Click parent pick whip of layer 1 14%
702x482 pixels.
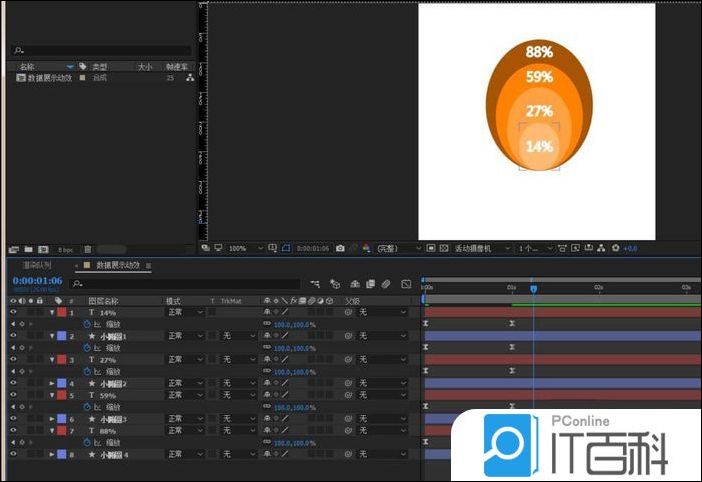point(348,312)
